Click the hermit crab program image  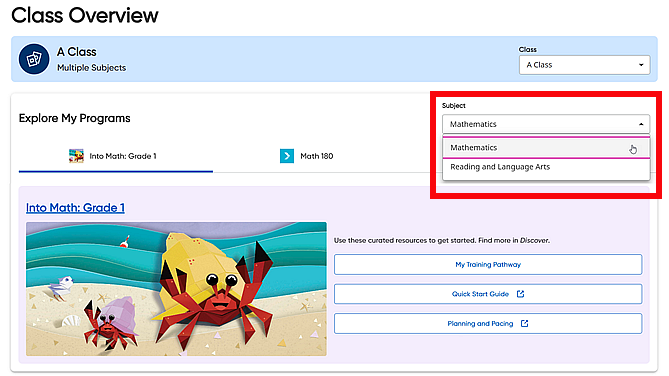pos(176,289)
